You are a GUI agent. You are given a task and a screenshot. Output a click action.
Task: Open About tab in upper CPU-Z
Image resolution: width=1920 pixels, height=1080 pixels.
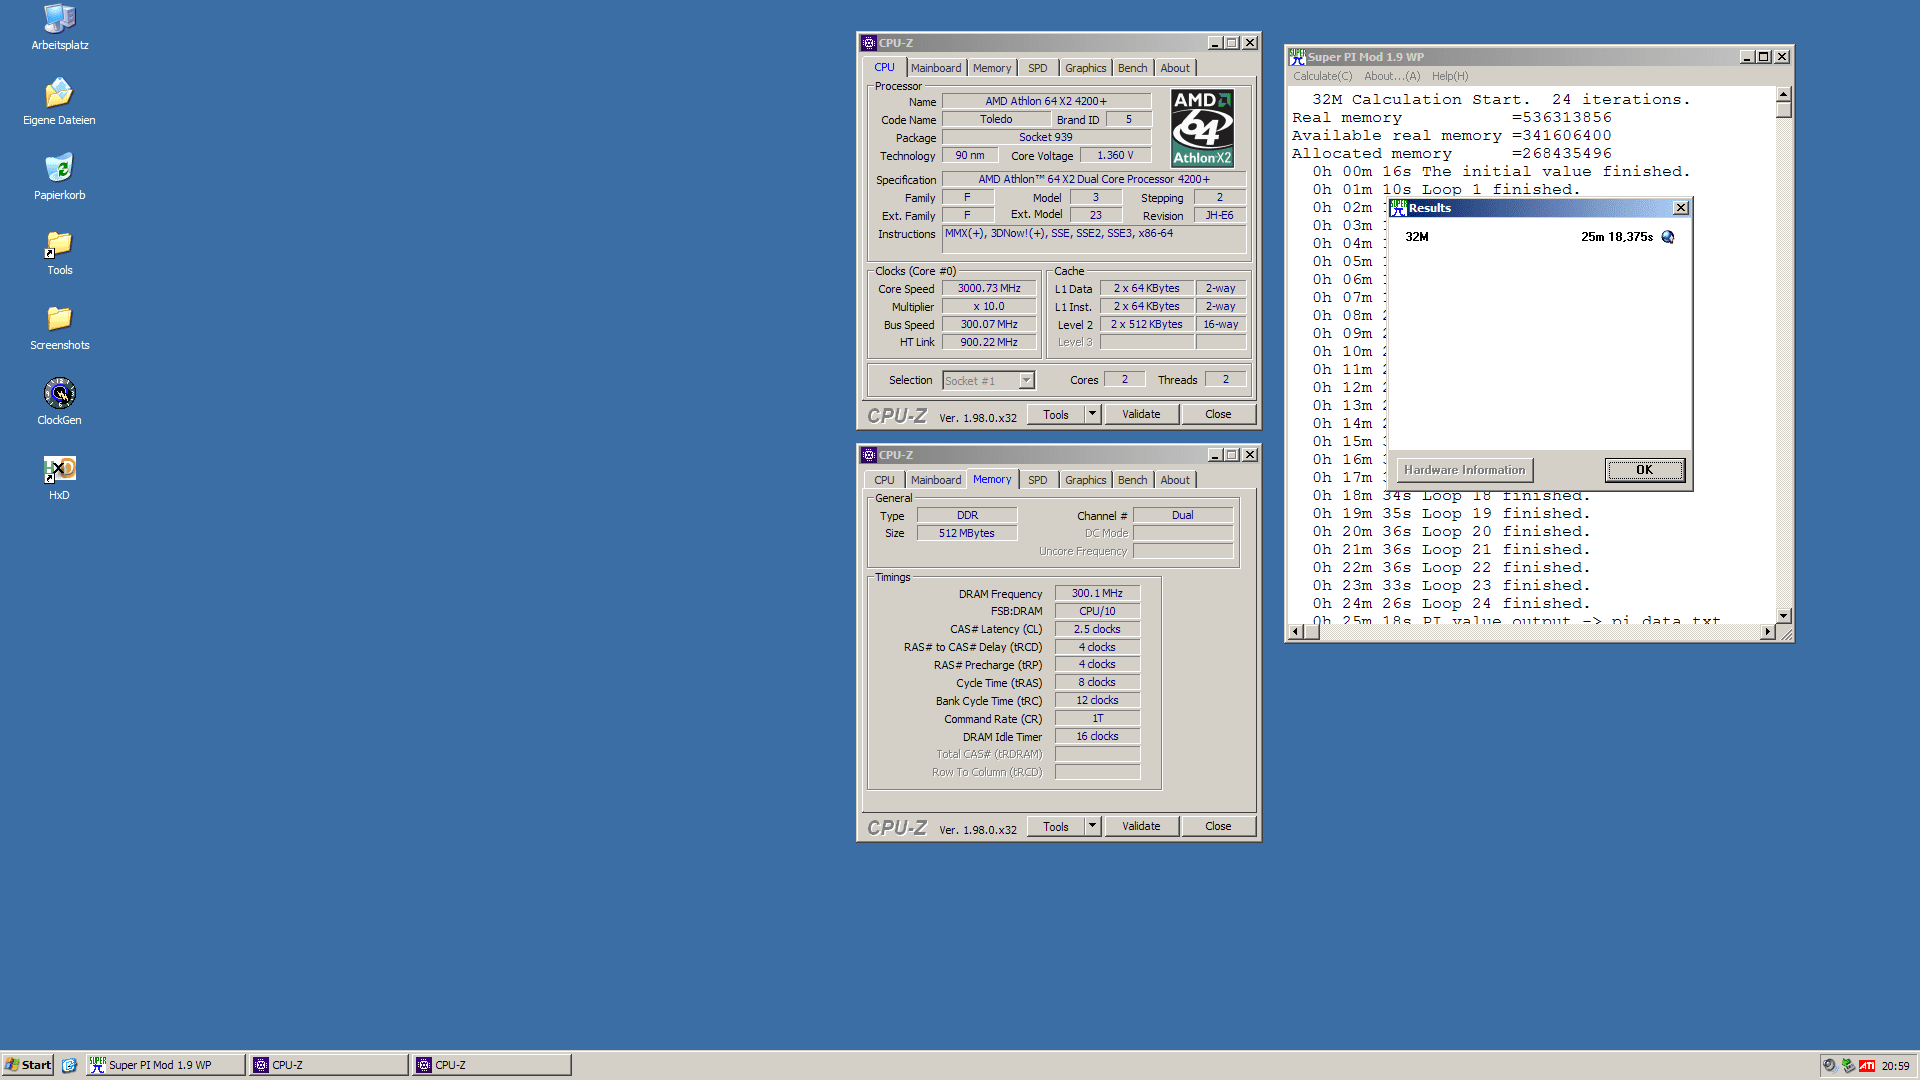point(1175,68)
